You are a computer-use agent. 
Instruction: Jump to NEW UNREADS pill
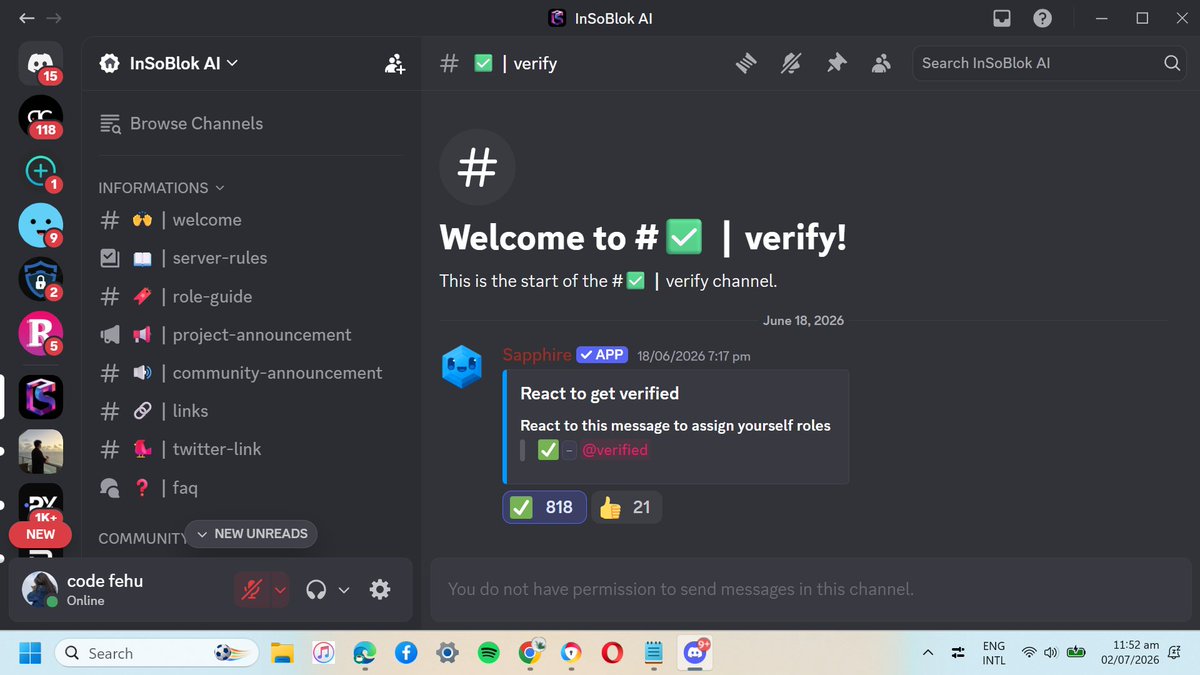click(251, 534)
